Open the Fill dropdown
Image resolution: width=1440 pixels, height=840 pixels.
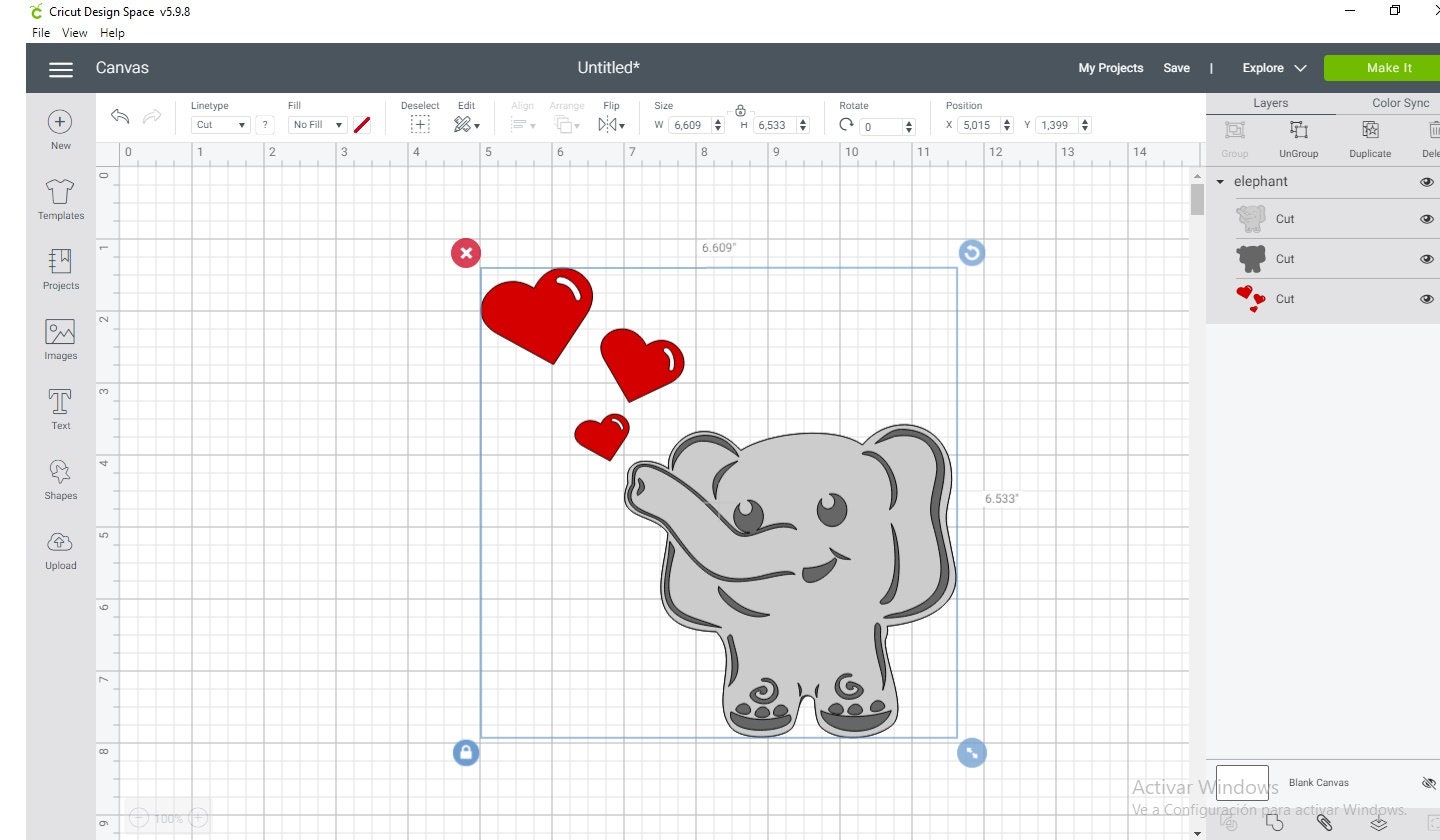(316, 124)
